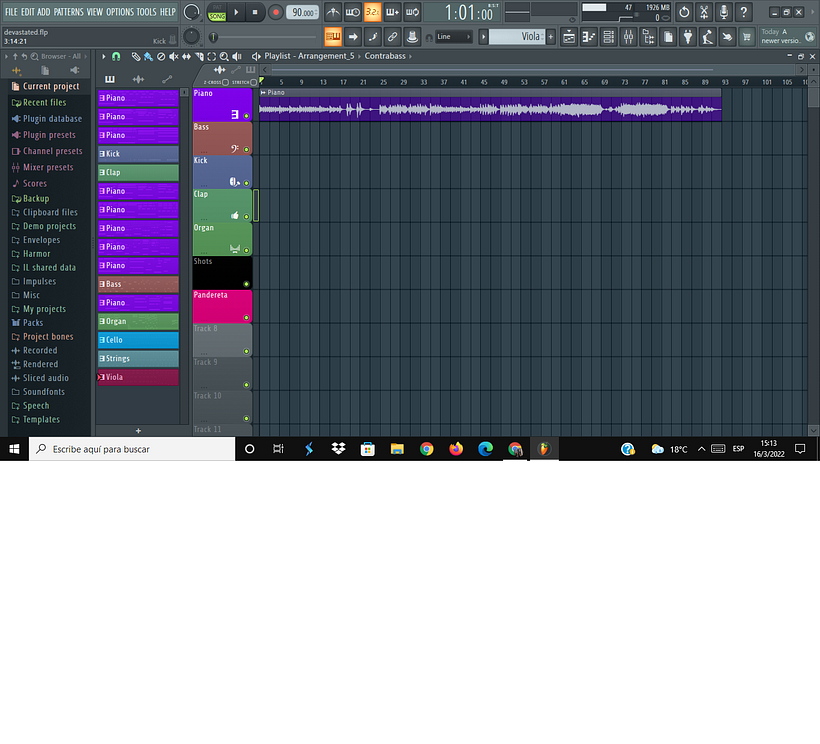Adjust the main volume knob

click(191, 12)
